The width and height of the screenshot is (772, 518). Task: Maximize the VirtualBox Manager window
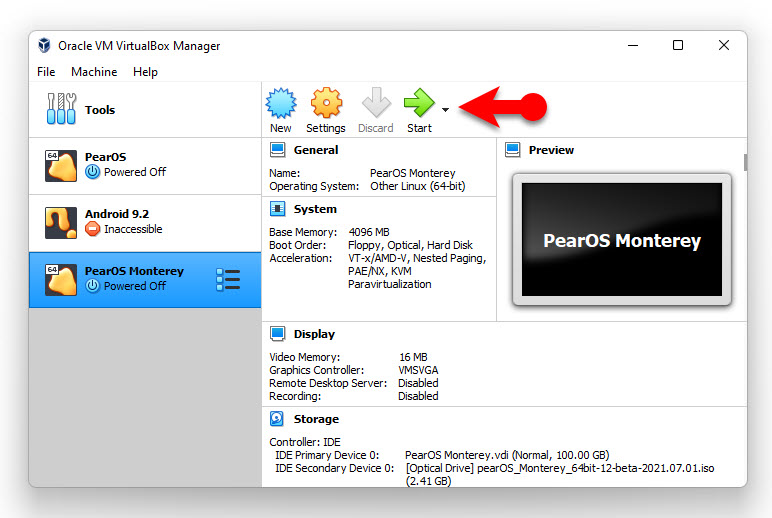[x=678, y=45]
